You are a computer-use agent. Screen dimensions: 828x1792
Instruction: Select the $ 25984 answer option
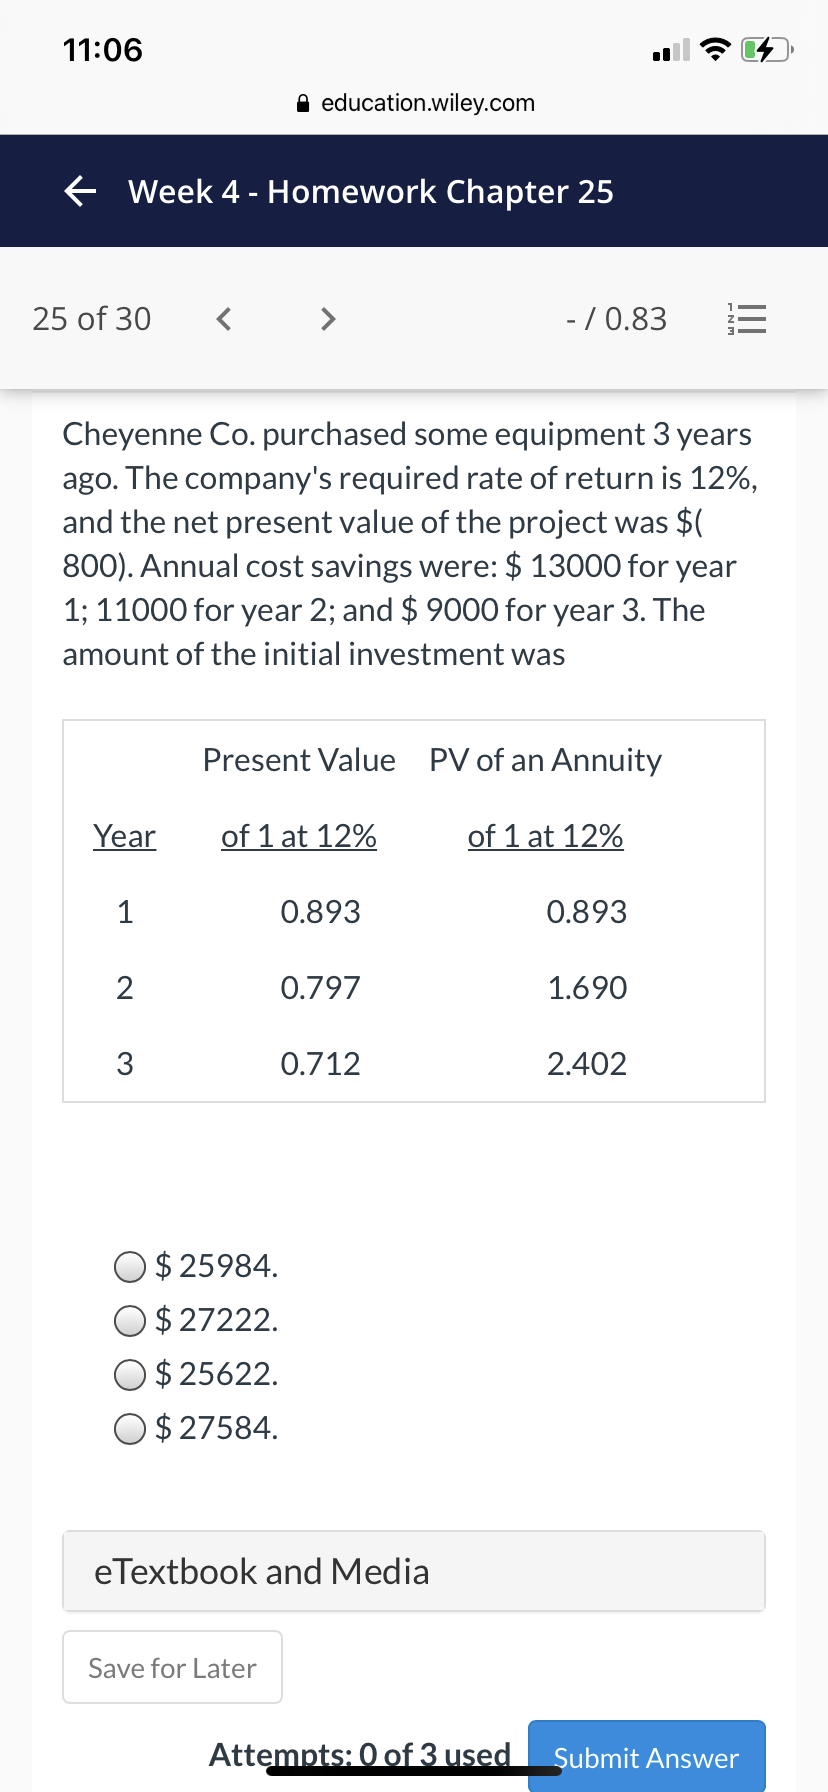pos(197,1266)
